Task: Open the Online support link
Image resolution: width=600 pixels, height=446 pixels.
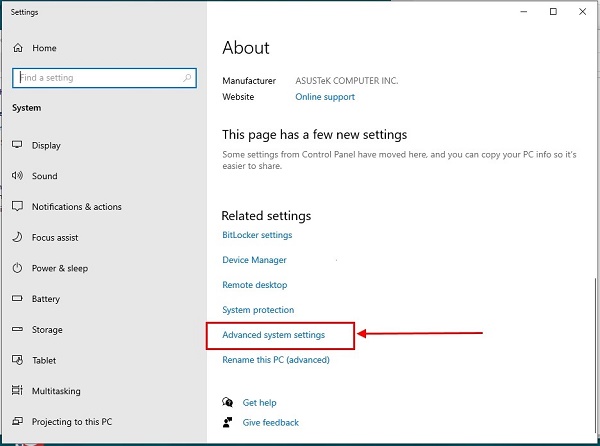Action: (x=325, y=97)
